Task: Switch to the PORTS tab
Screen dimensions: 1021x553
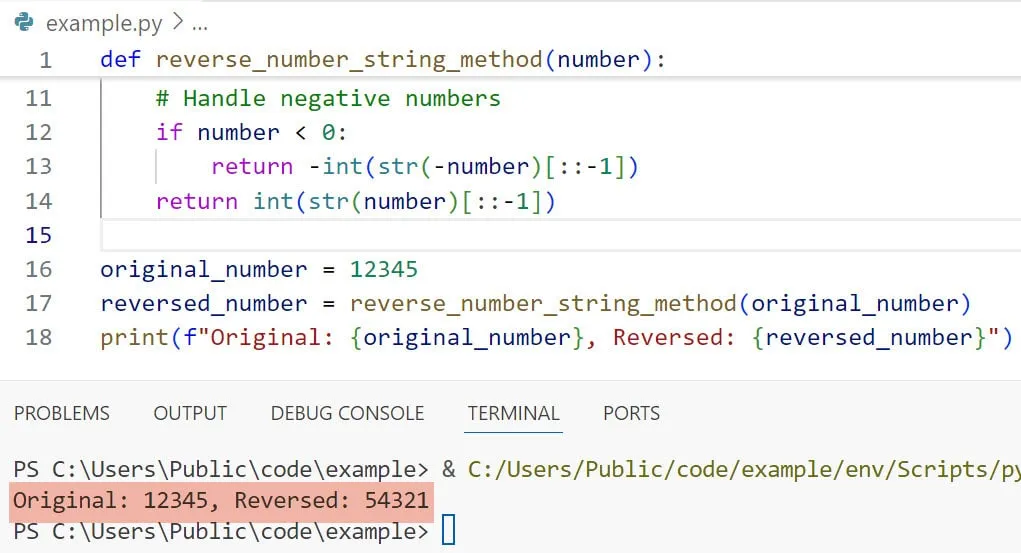Action: click(631, 413)
